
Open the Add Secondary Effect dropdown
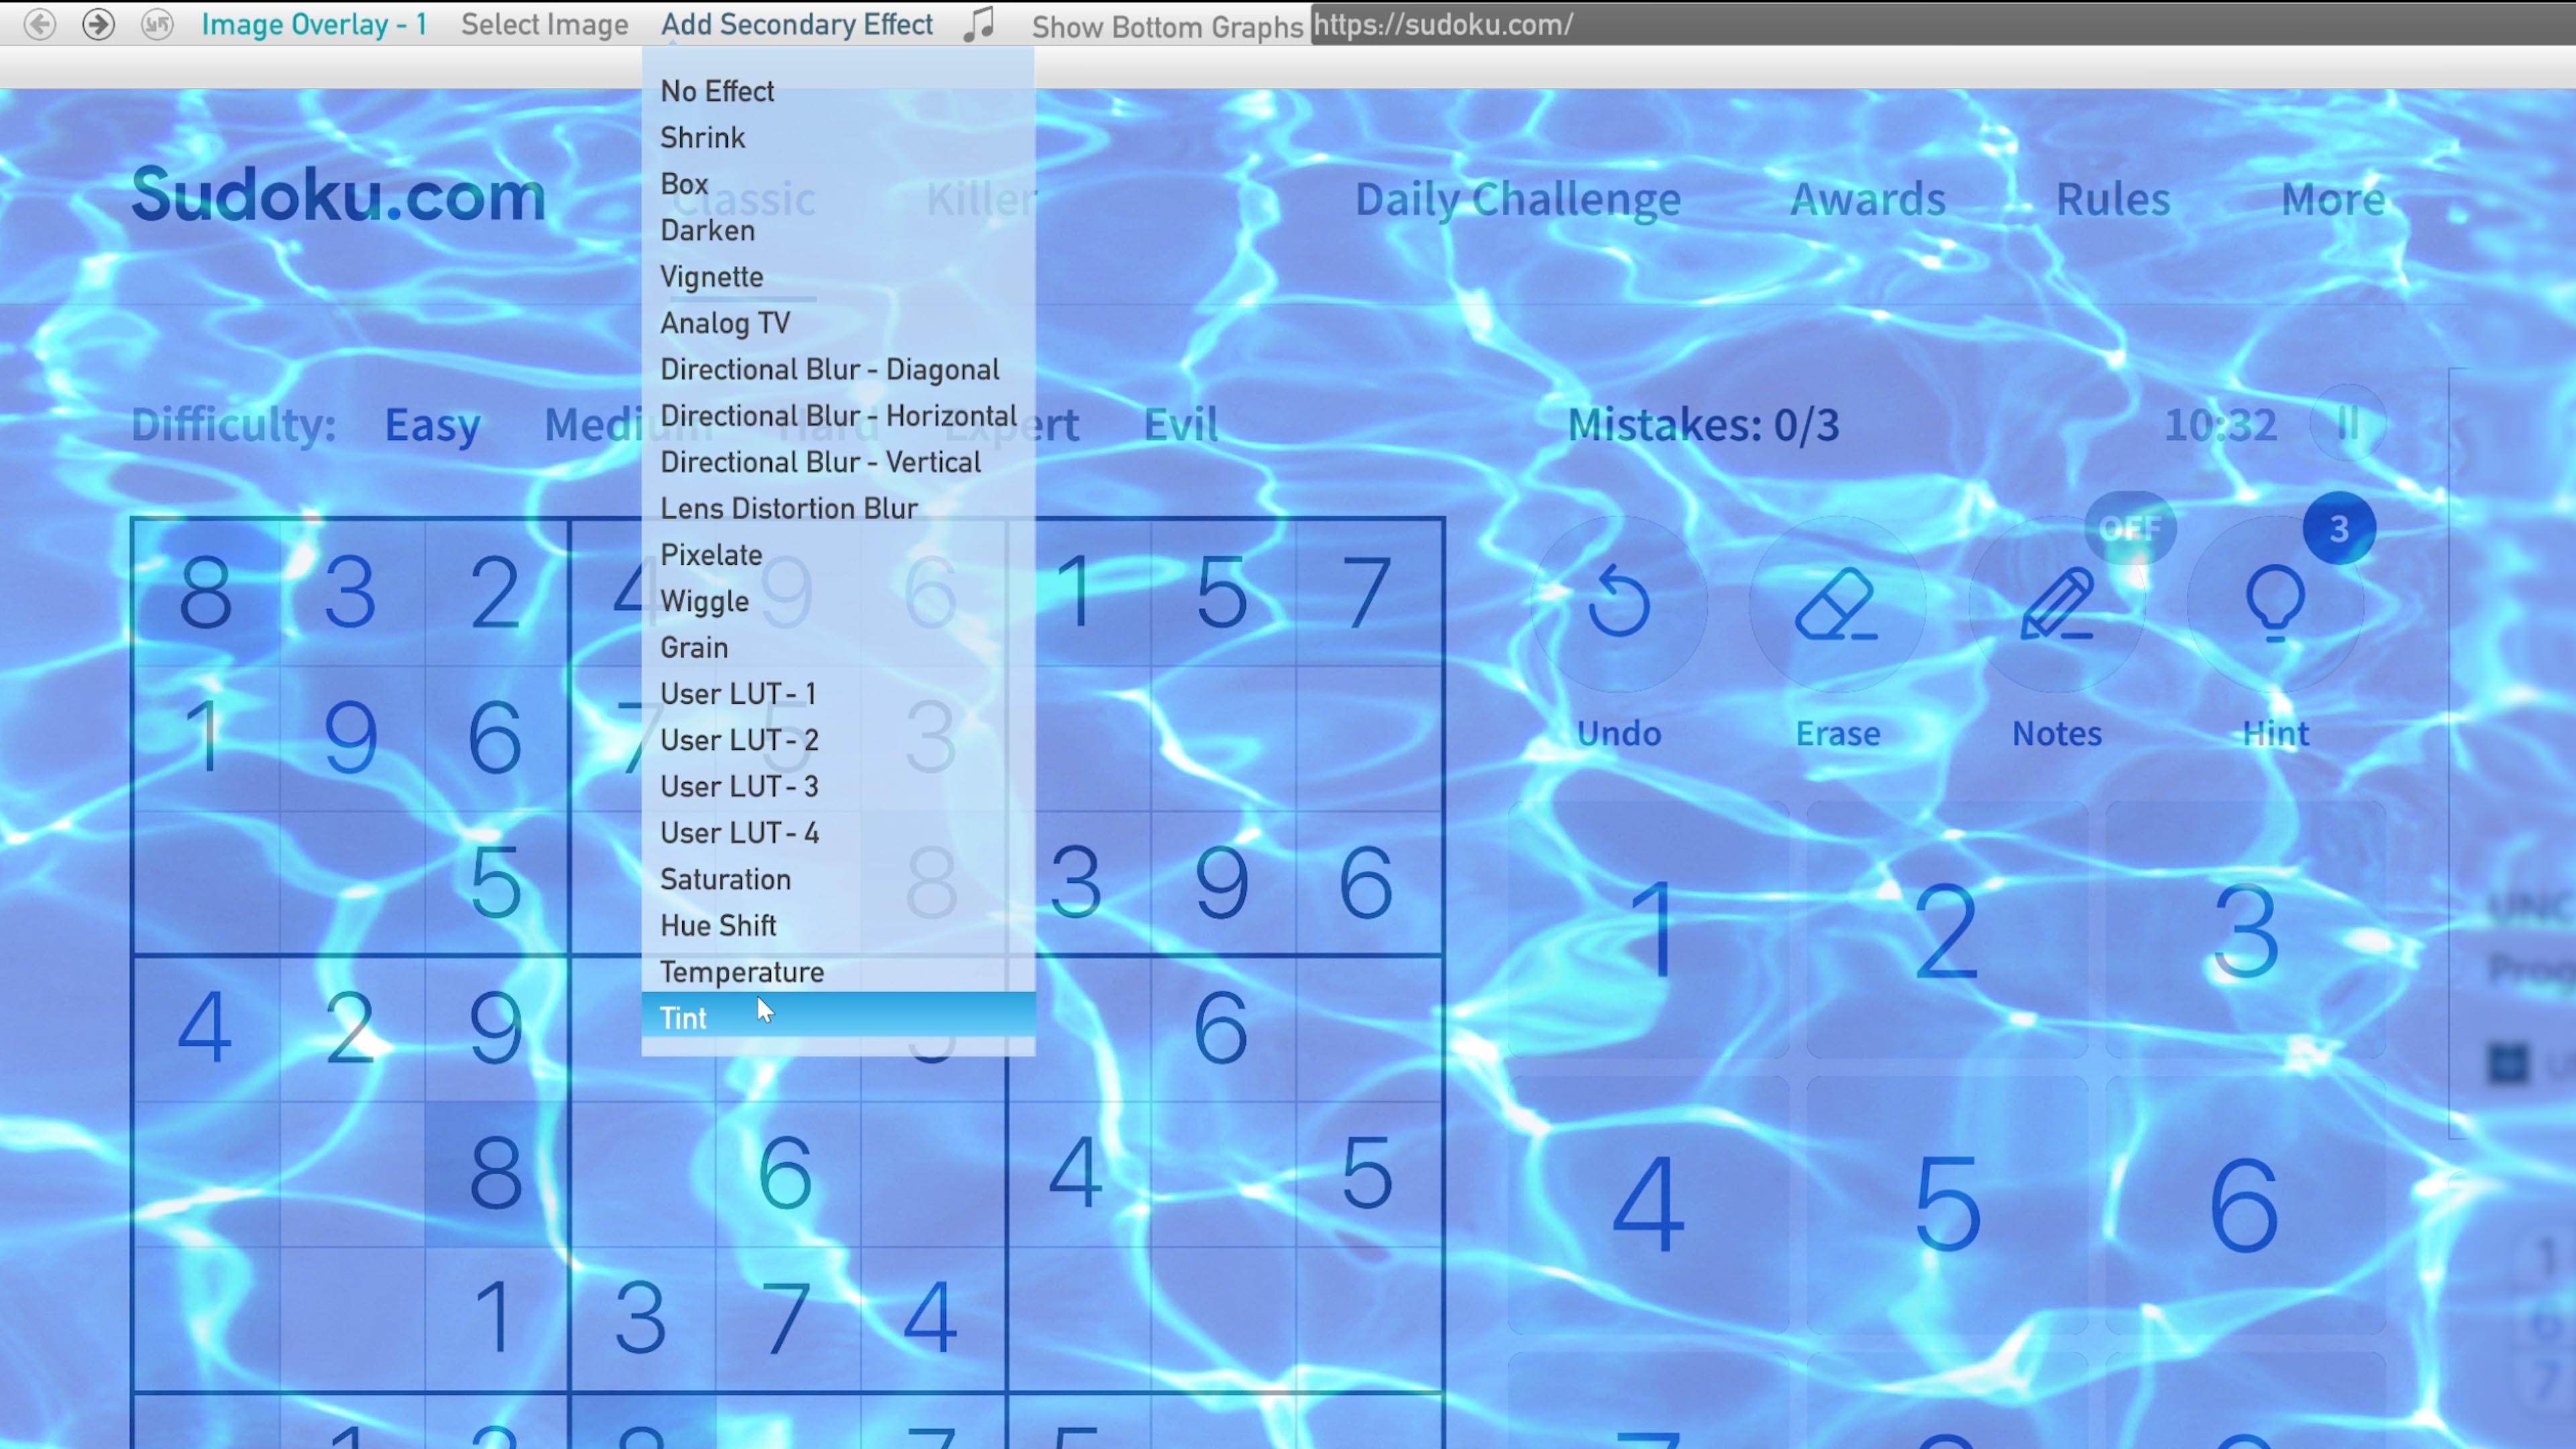tap(796, 24)
